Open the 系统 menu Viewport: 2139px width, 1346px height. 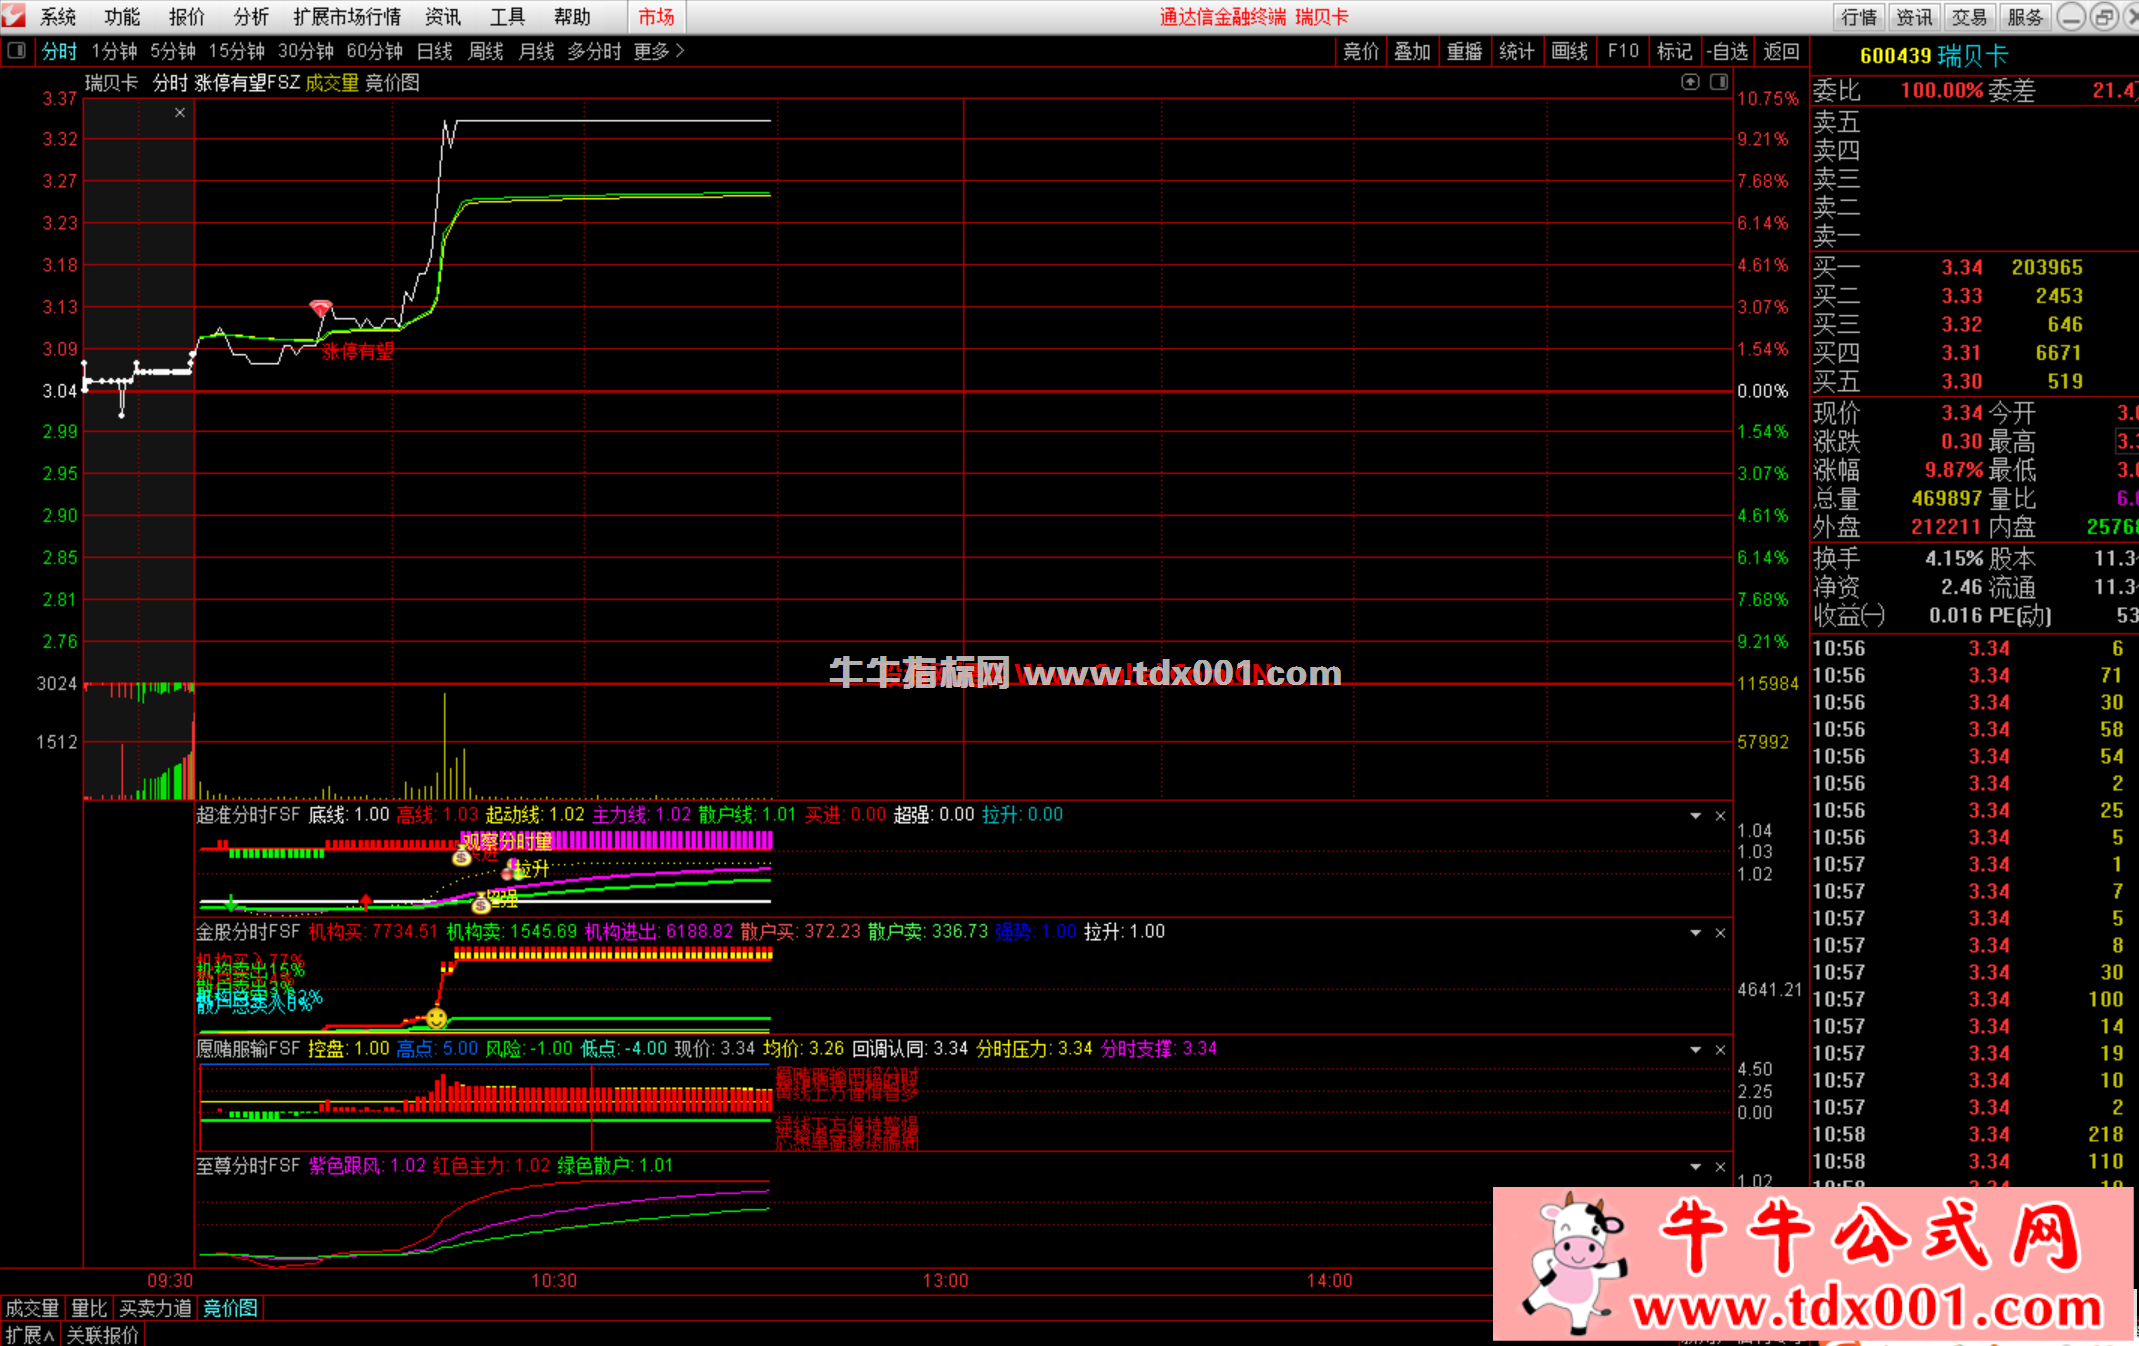click(58, 17)
